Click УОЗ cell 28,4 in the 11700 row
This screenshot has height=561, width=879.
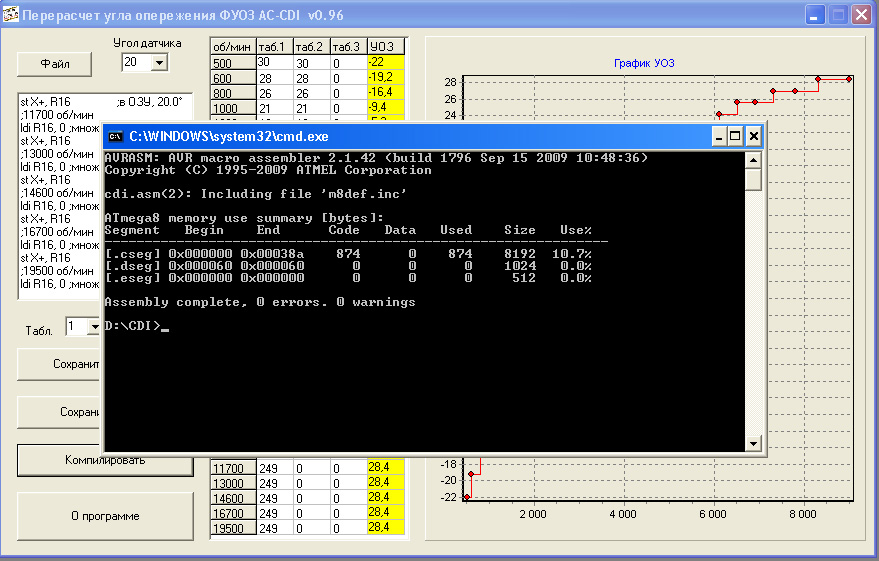click(x=386, y=467)
